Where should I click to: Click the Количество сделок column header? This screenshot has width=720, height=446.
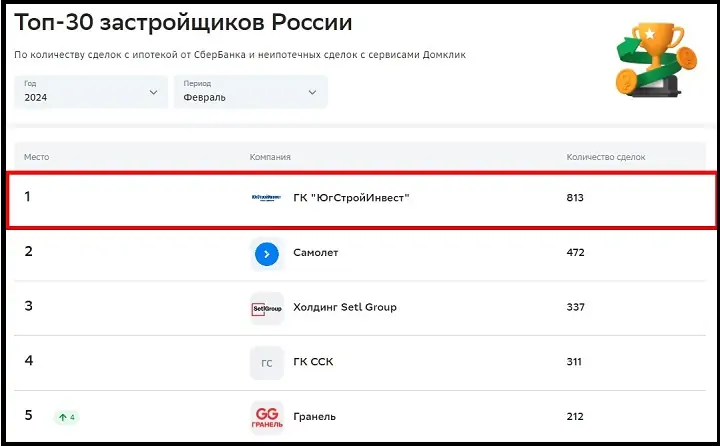(x=606, y=157)
